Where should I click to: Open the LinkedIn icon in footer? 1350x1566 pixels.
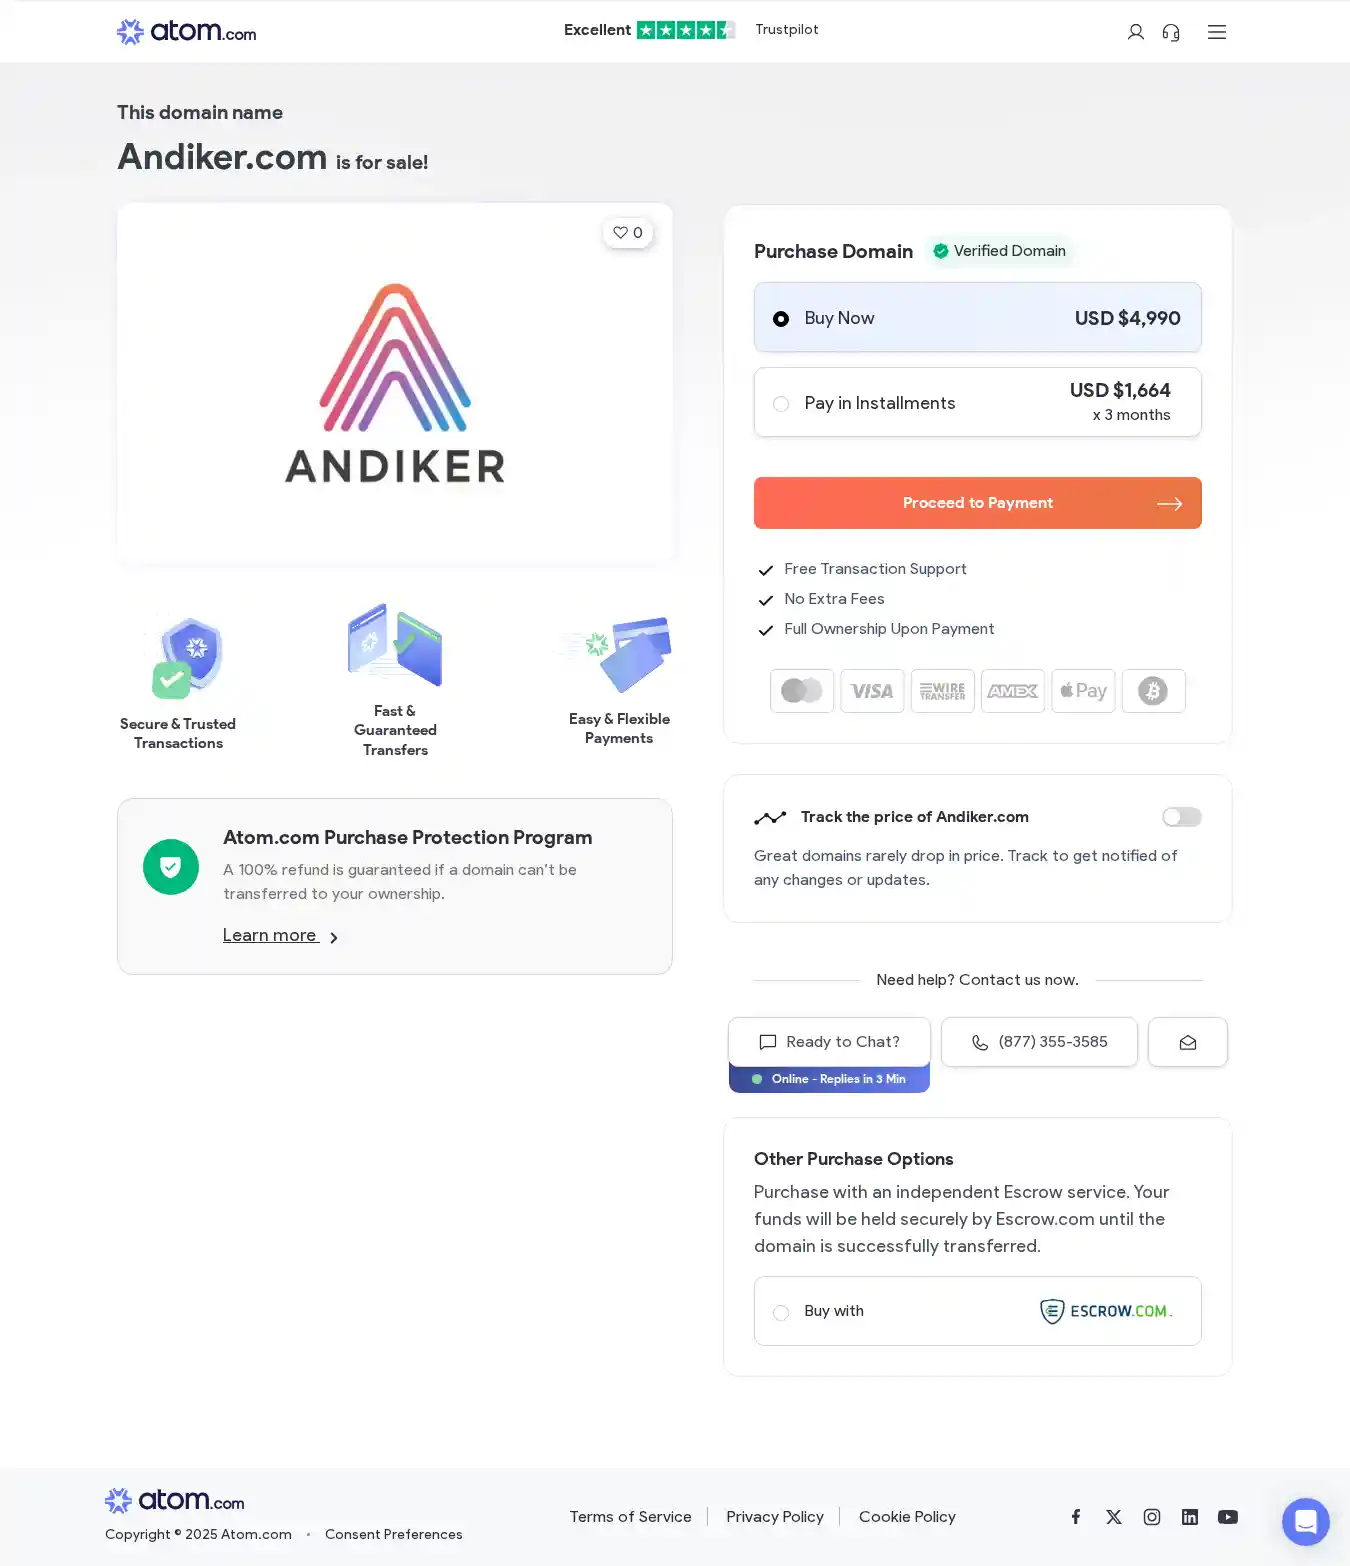(x=1190, y=1517)
